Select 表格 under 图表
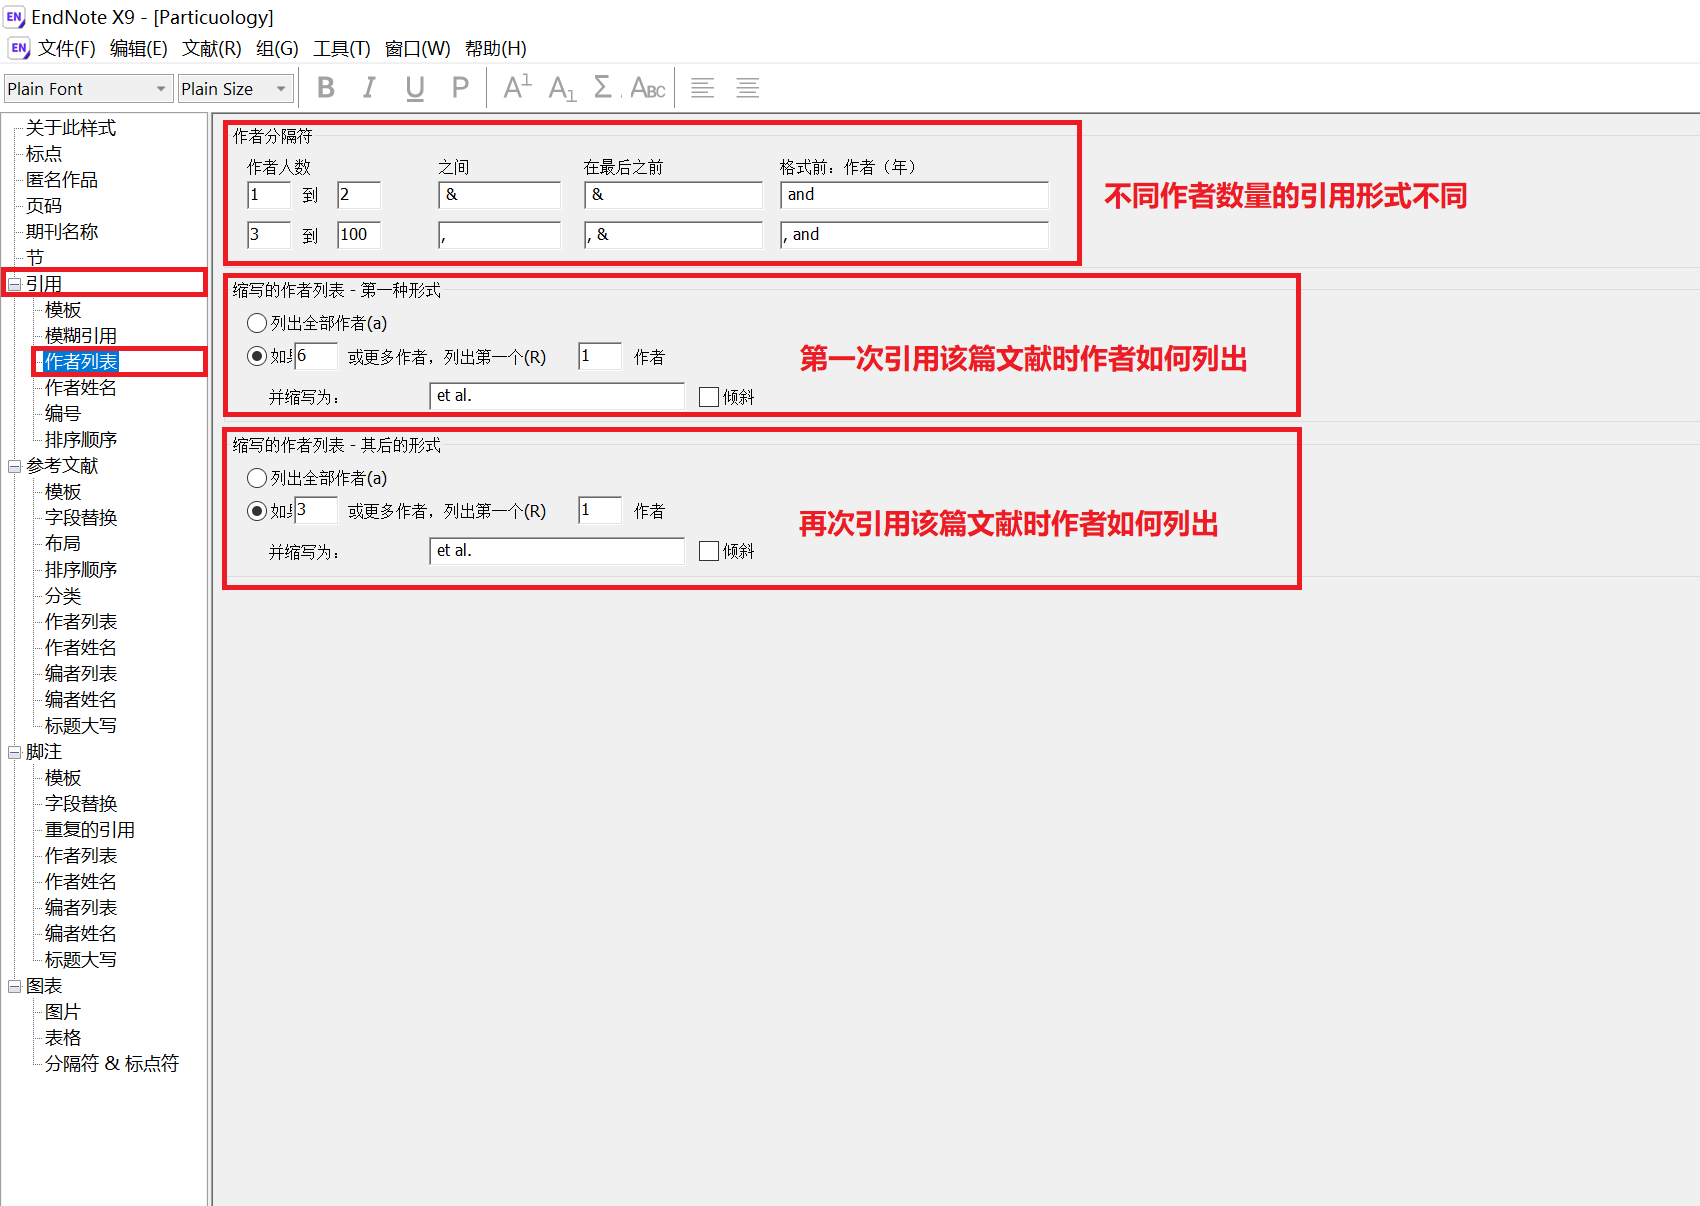The image size is (1700, 1206). point(63,1038)
